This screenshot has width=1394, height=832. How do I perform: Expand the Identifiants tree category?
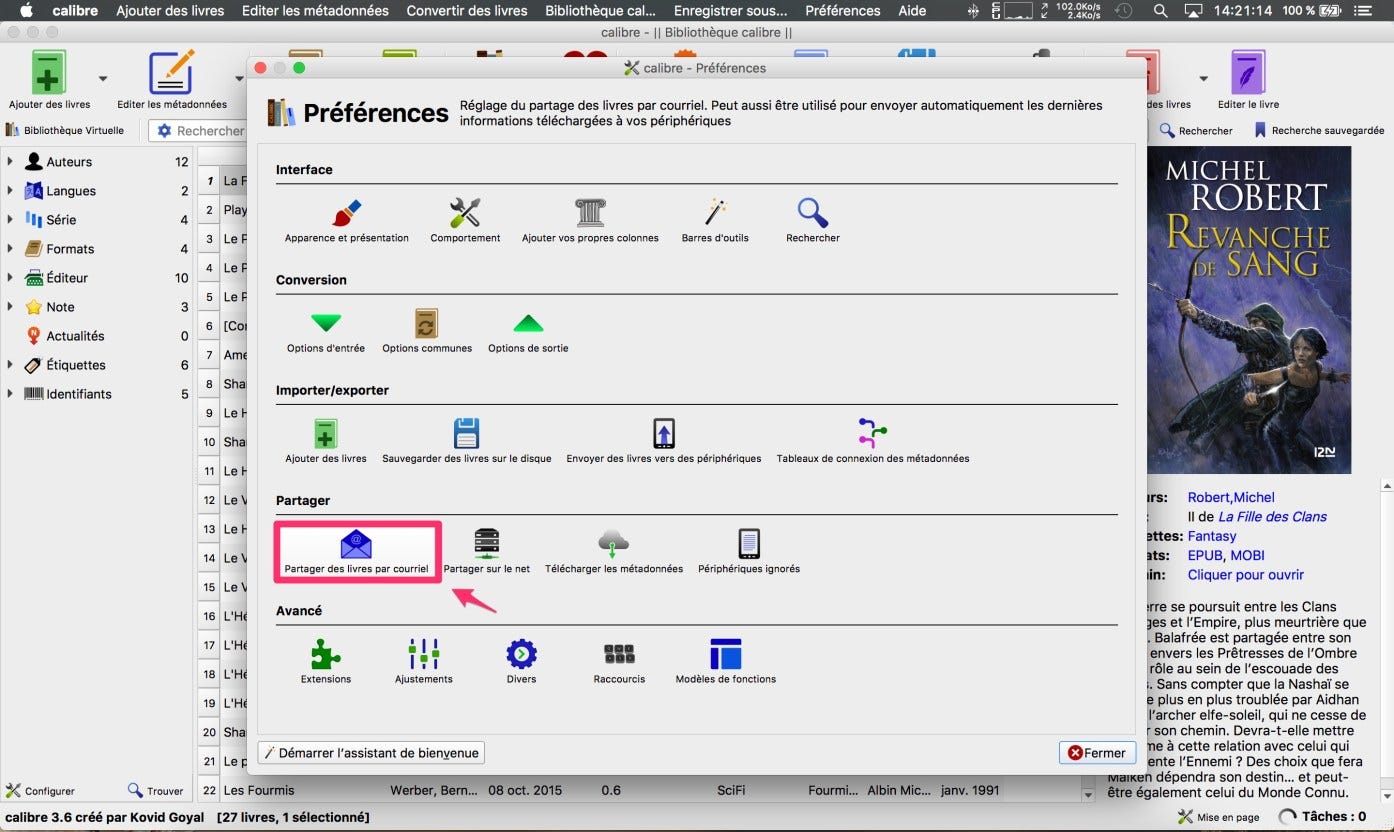(x=10, y=393)
